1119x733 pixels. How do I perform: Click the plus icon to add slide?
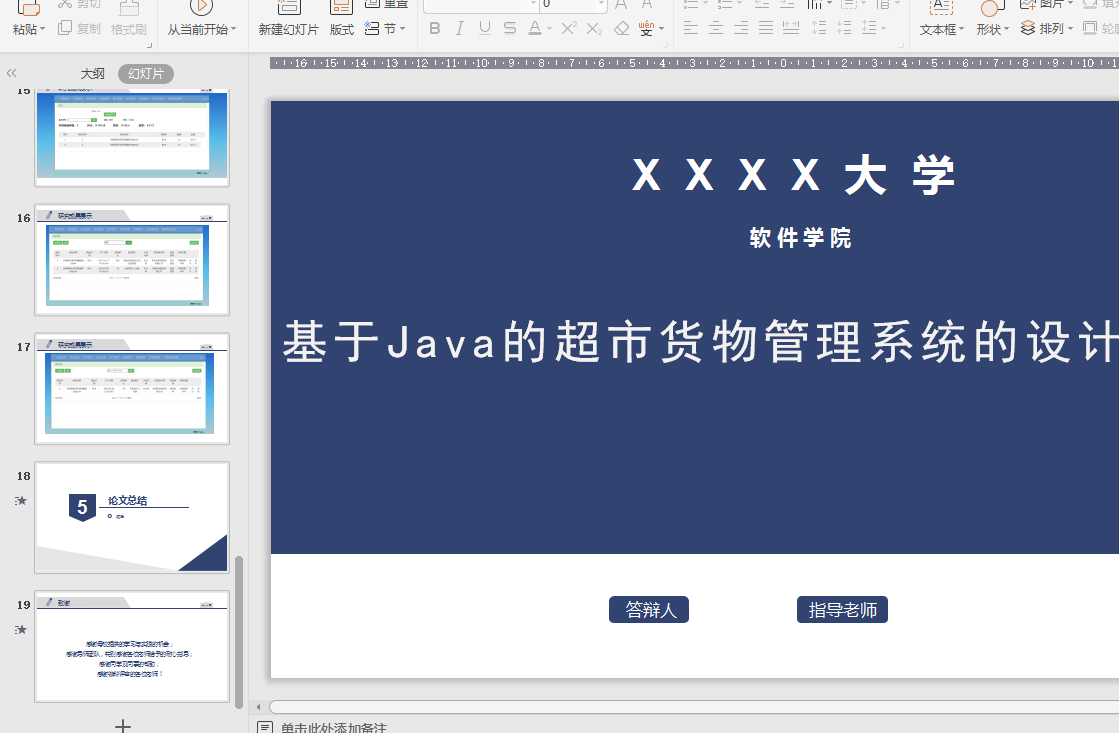click(123, 726)
